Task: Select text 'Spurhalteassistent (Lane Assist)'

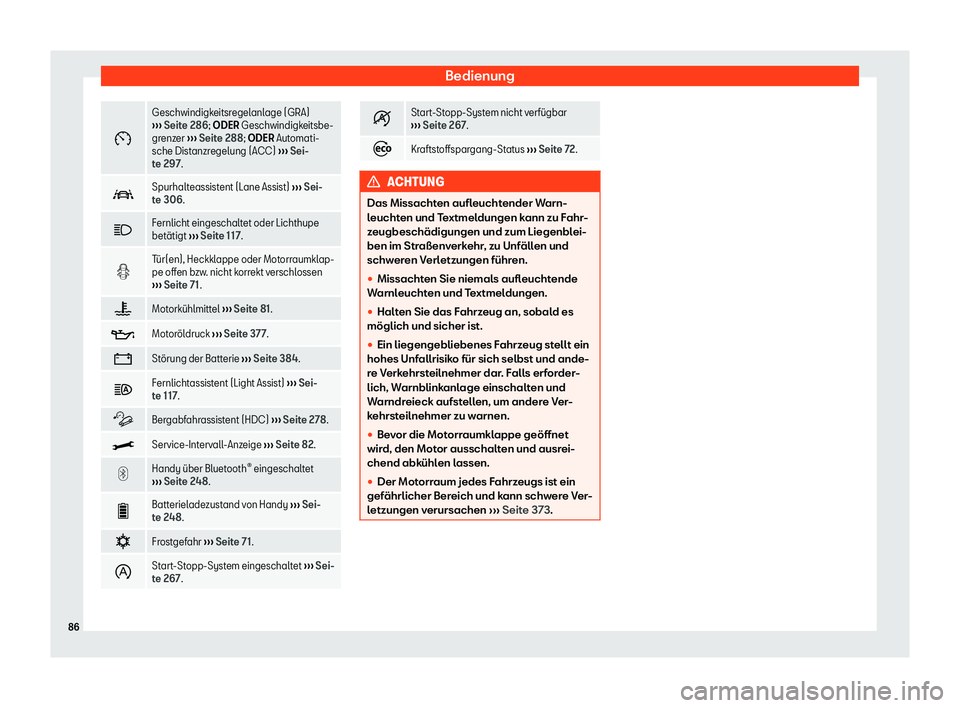Action: click(x=220, y=187)
